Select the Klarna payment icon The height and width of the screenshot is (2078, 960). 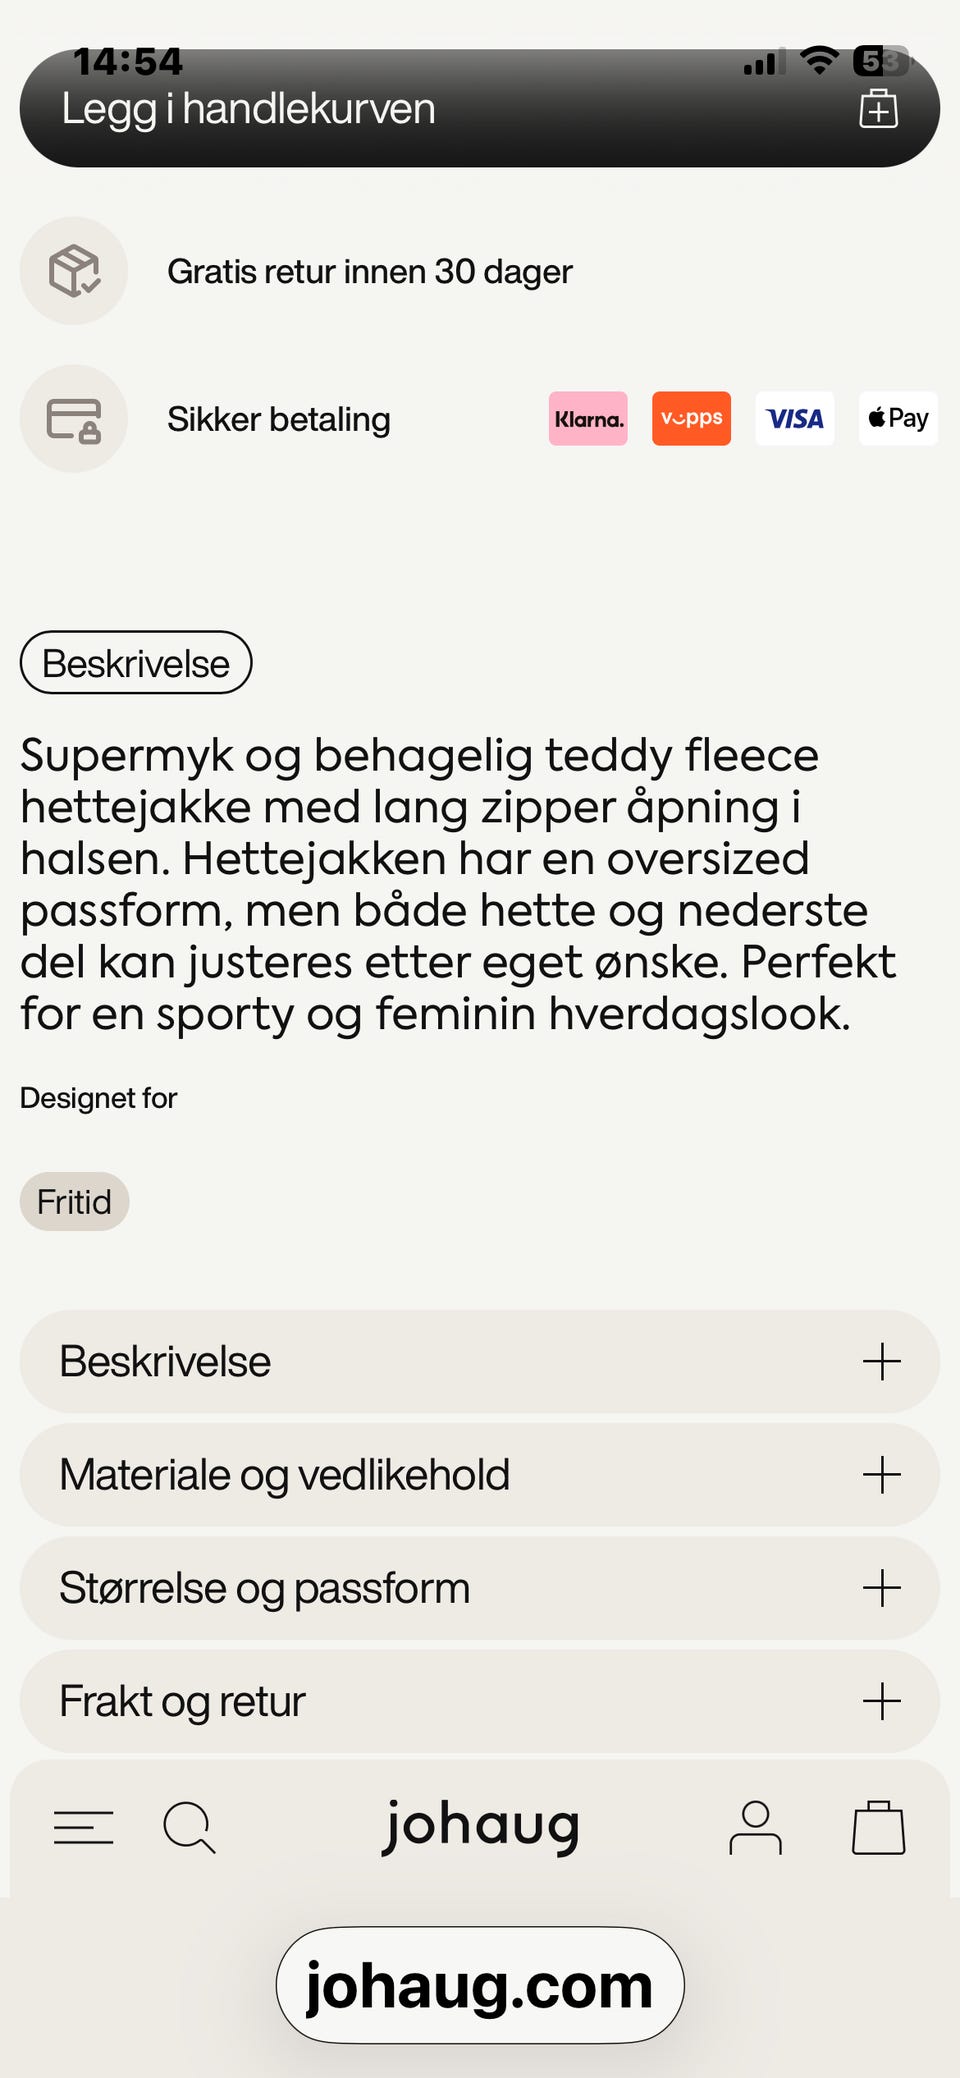tap(588, 419)
